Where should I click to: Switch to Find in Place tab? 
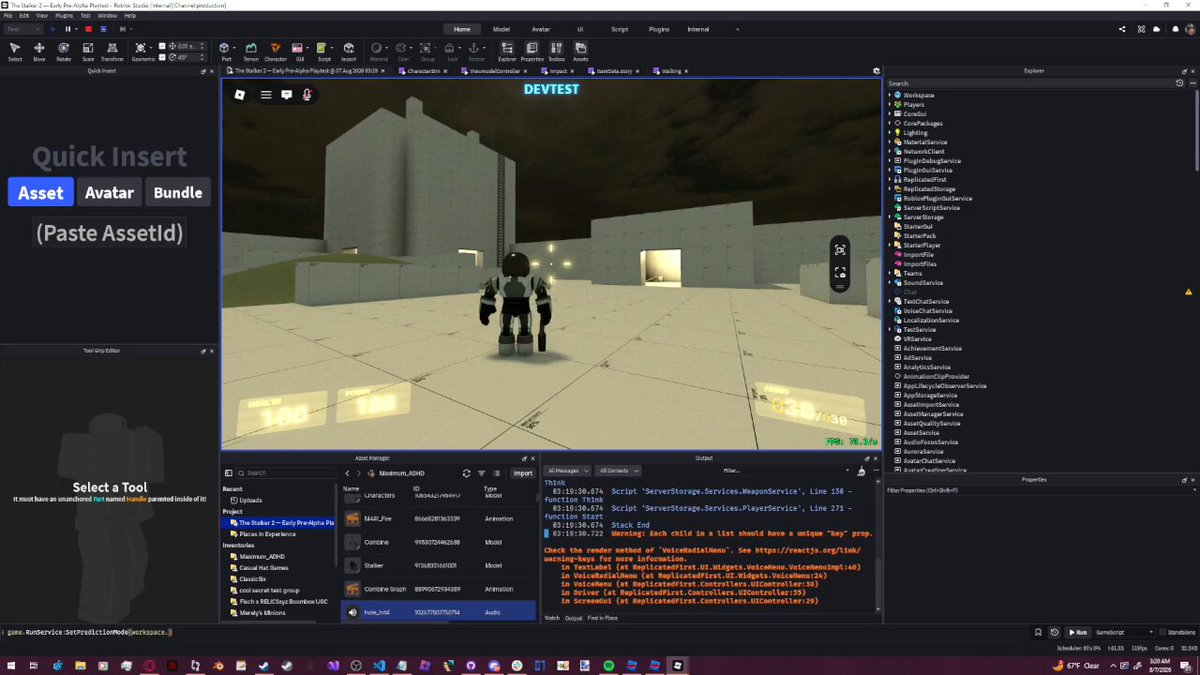[x=603, y=618]
